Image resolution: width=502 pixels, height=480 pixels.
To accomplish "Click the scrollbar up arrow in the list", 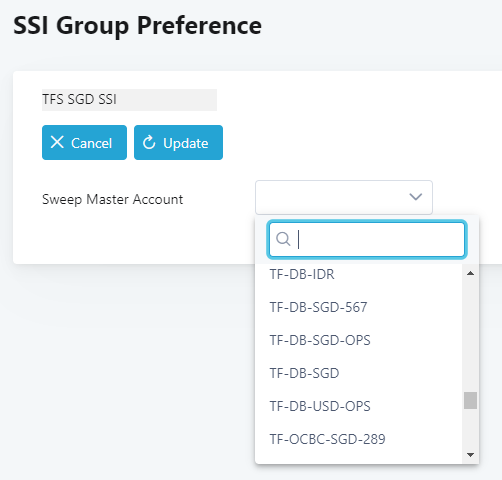I will point(470,273).
